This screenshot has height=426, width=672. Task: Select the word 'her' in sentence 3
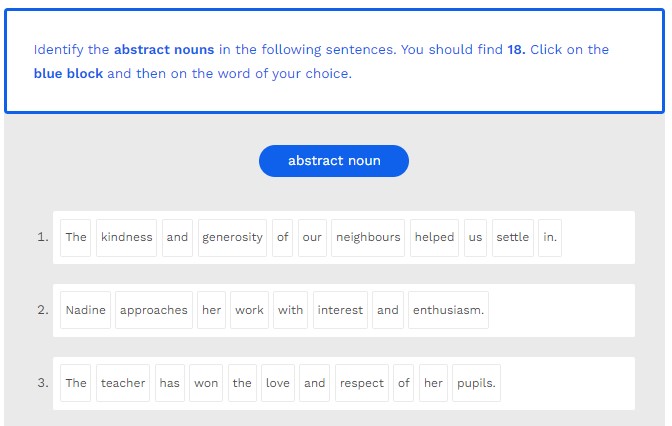[x=433, y=384]
